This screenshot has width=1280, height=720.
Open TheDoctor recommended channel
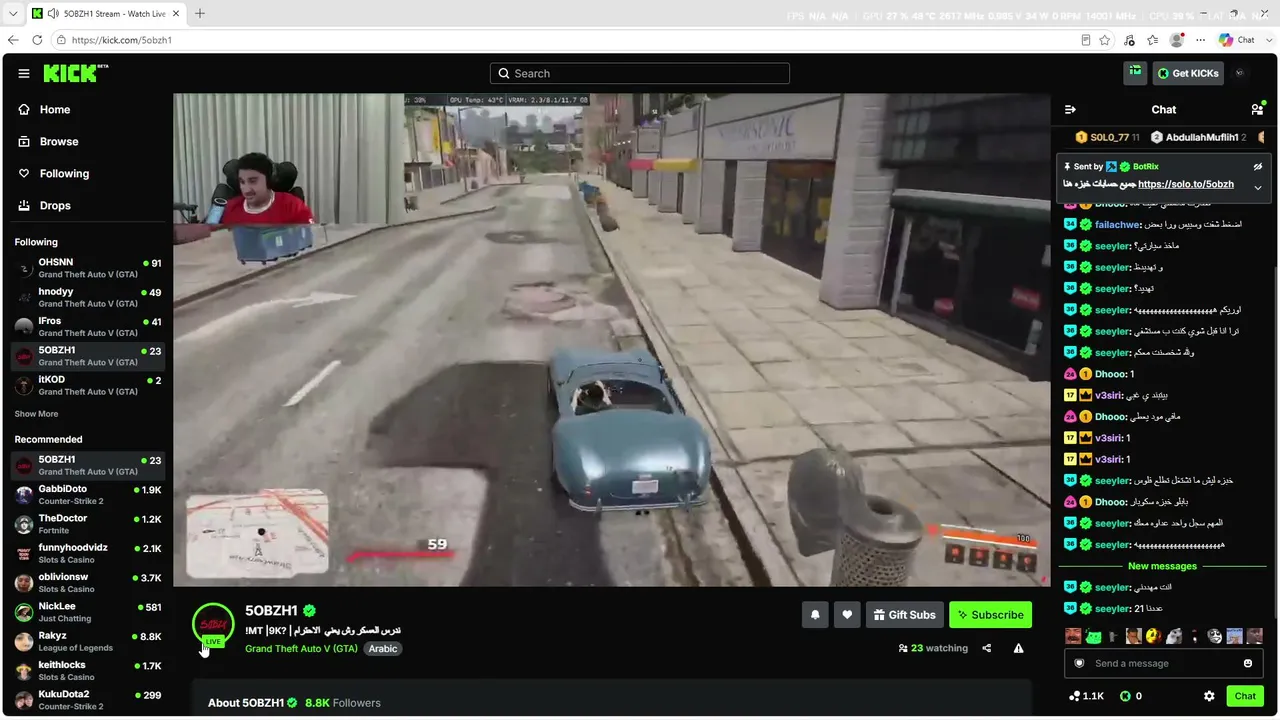point(88,524)
